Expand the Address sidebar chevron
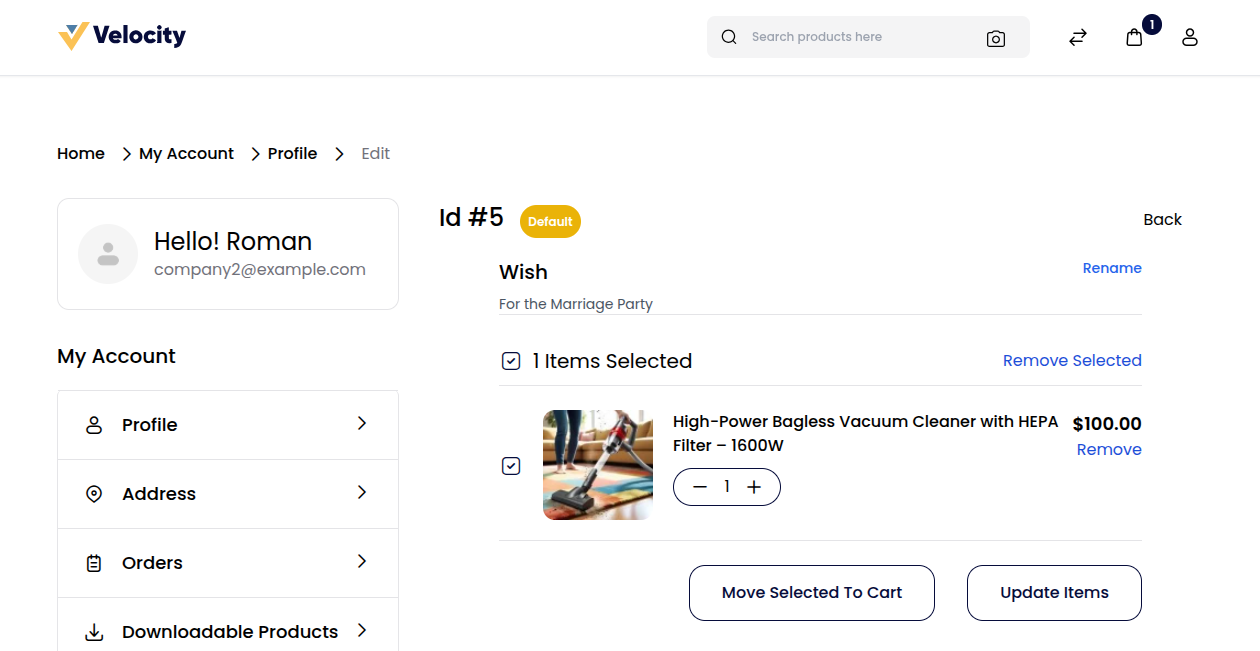The width and height of the screenshot is (1260, 651). tap(362, 493)
